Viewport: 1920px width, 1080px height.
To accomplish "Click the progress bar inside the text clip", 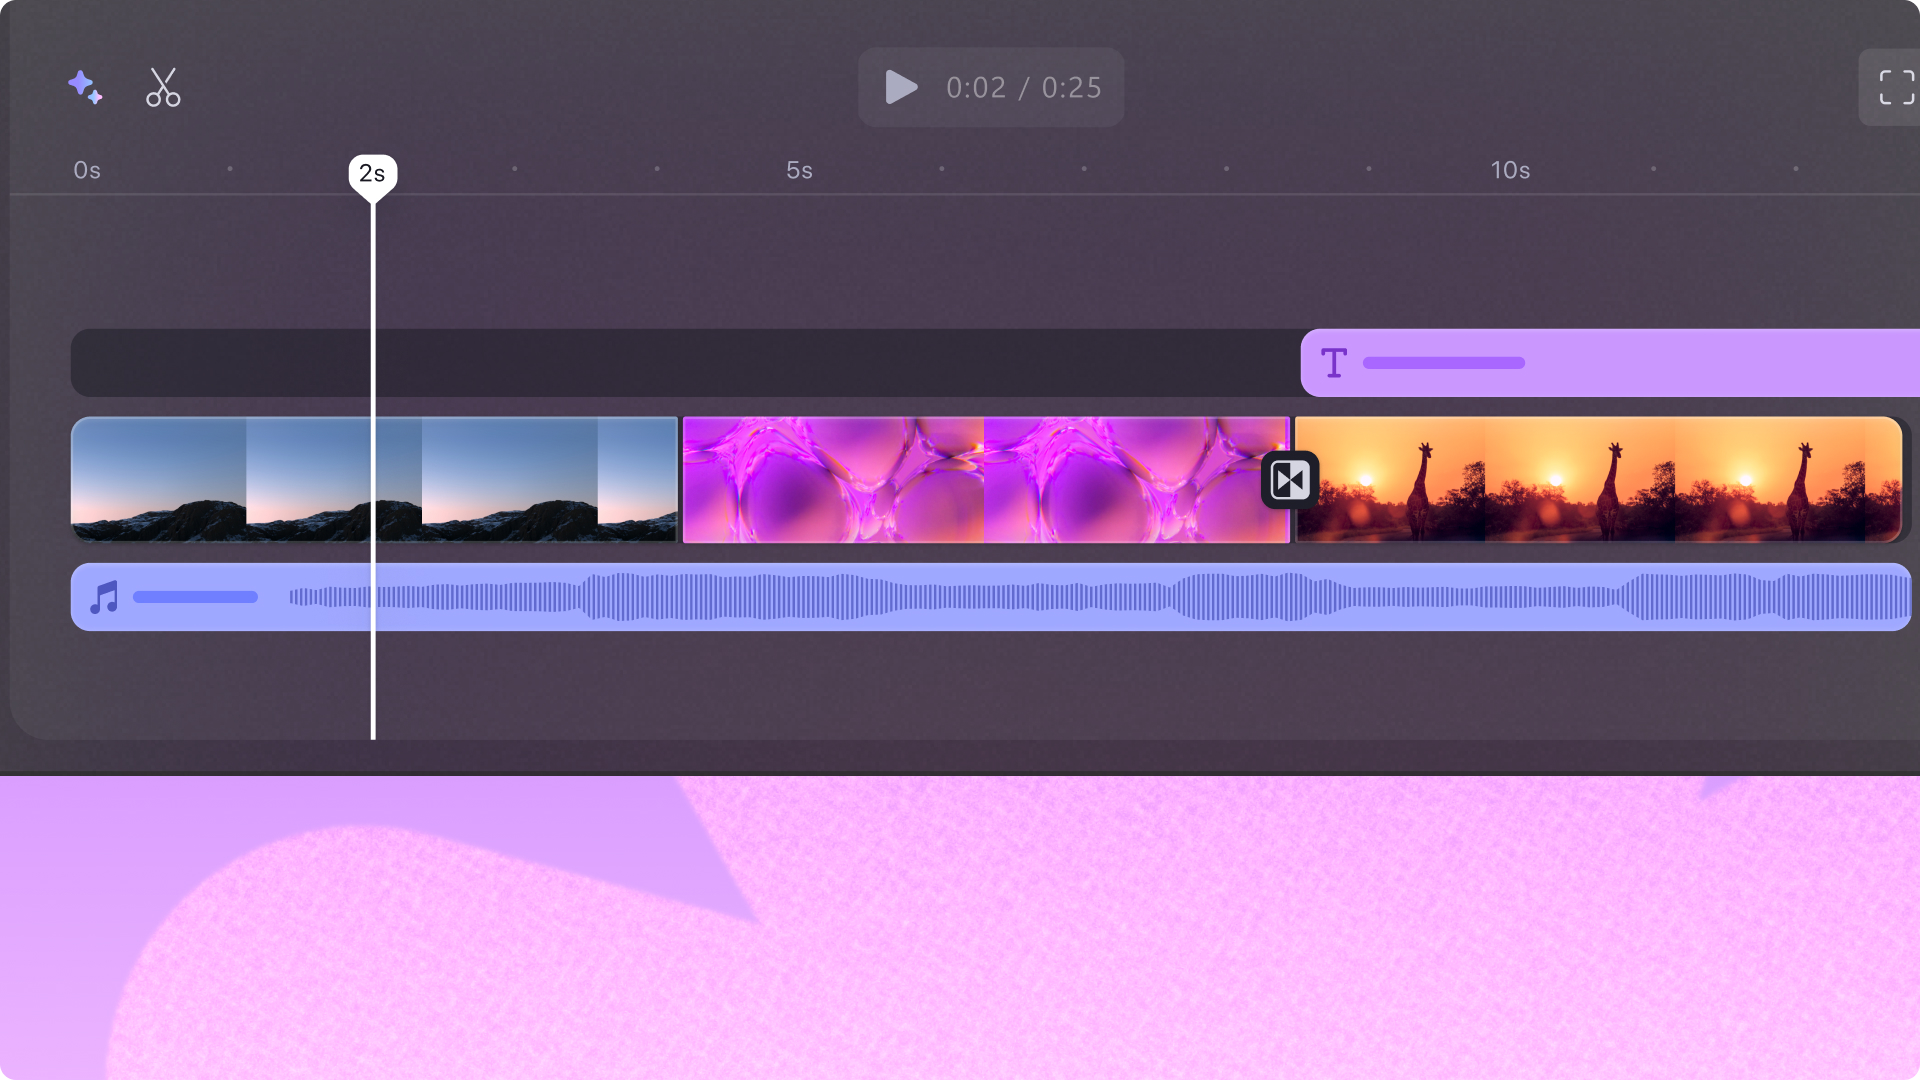I will point(1444,363).
